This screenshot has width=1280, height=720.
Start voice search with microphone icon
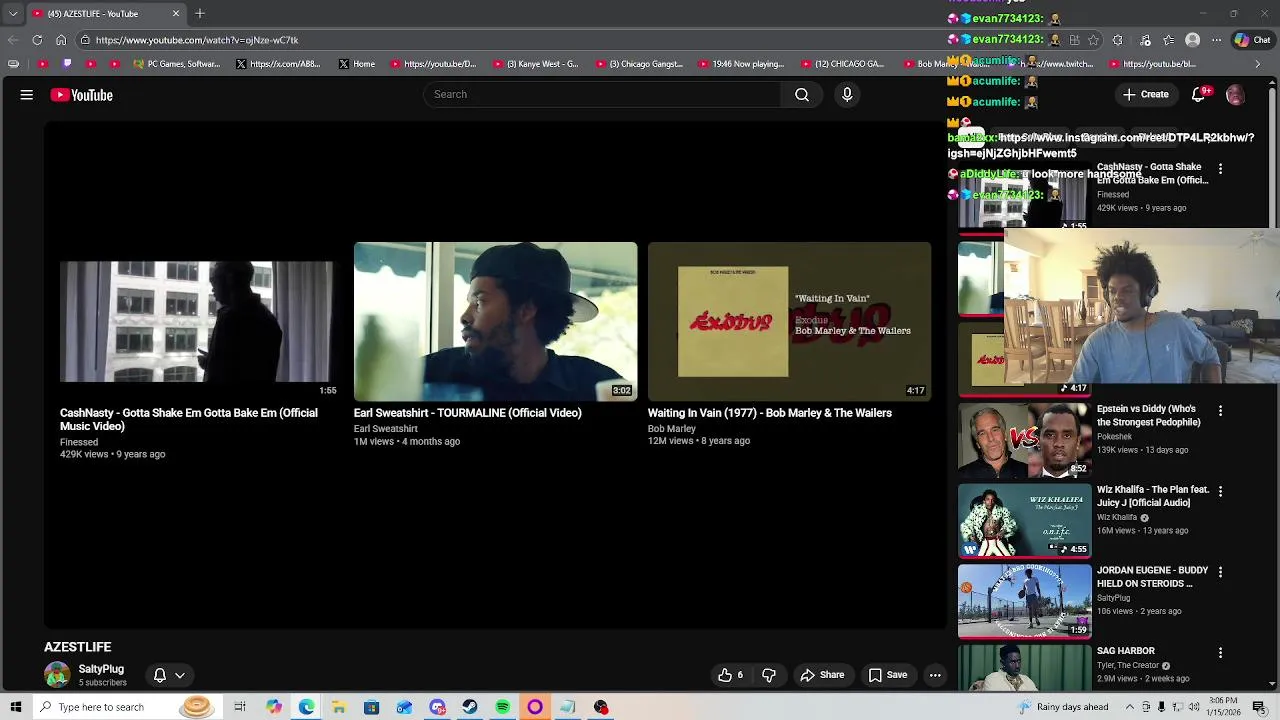tap(847, 94)
